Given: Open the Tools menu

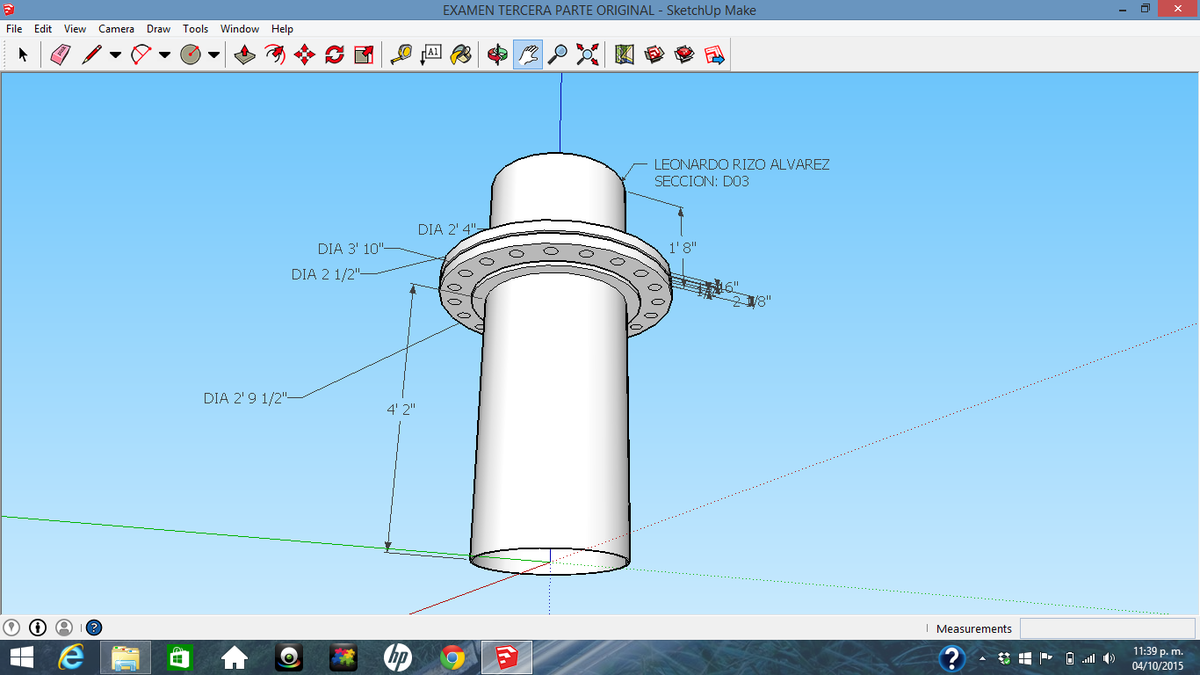Looking at the screenshot, I should (195, 29).
